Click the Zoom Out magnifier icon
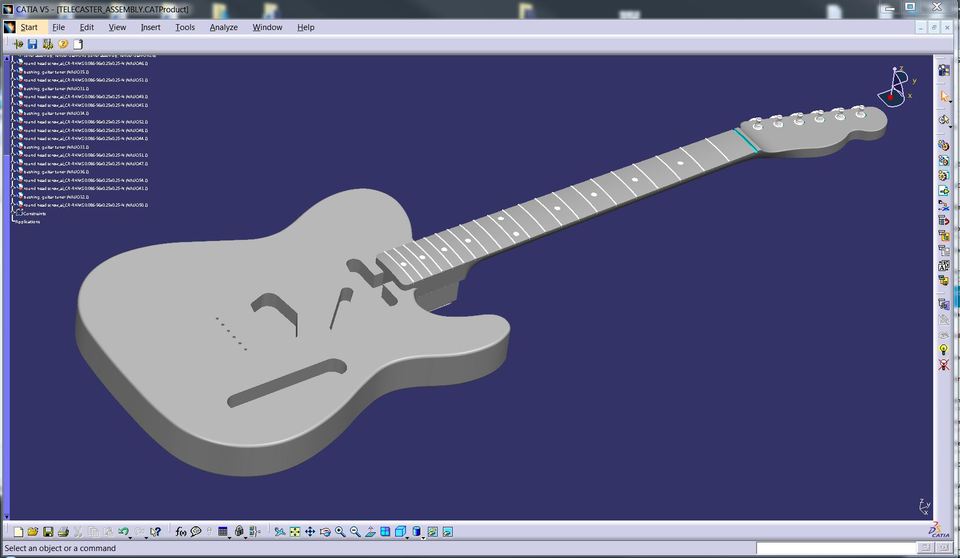Image resolution: width=960 pixels, height=558 pixels. click(x=355, y=532)
